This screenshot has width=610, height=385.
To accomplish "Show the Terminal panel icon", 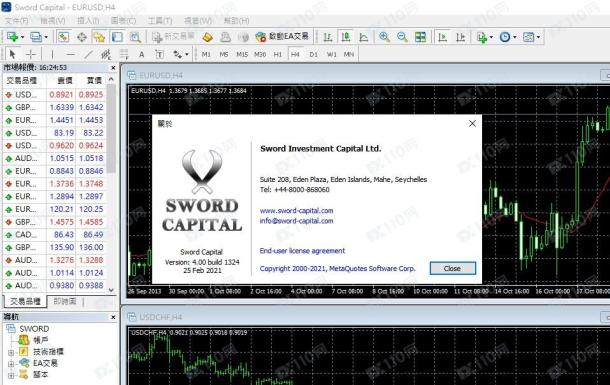I will coord(117,37).
